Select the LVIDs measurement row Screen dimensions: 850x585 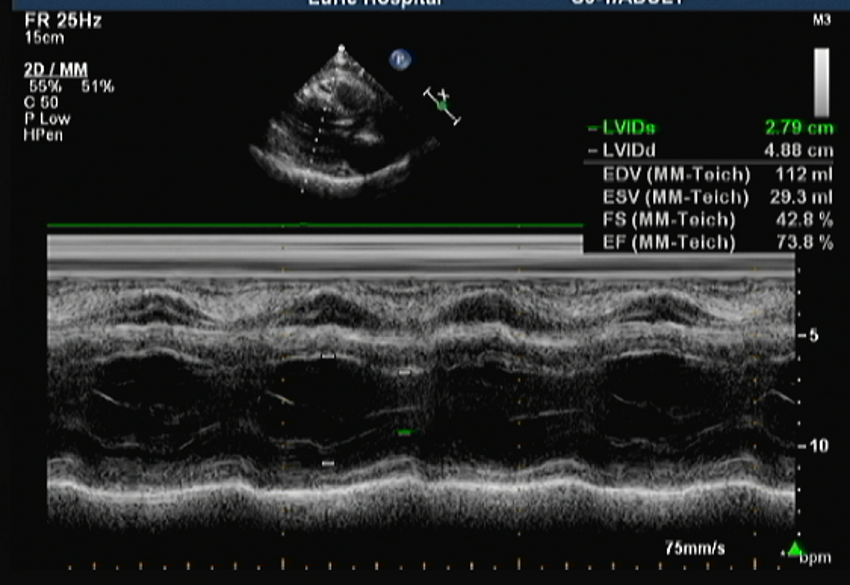click(x=710, y=128)
